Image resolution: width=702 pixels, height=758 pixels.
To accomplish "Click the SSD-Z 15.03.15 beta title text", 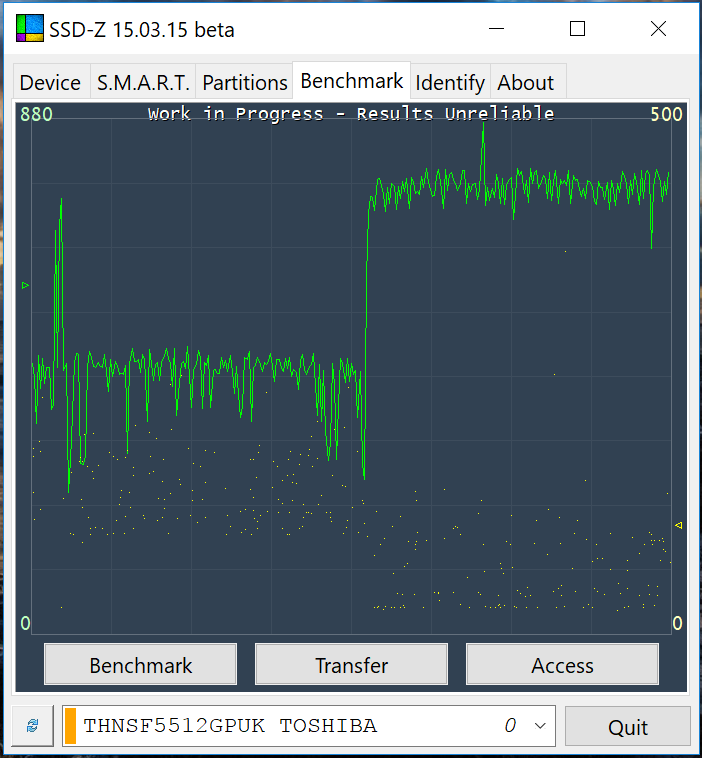I will 142,29.
